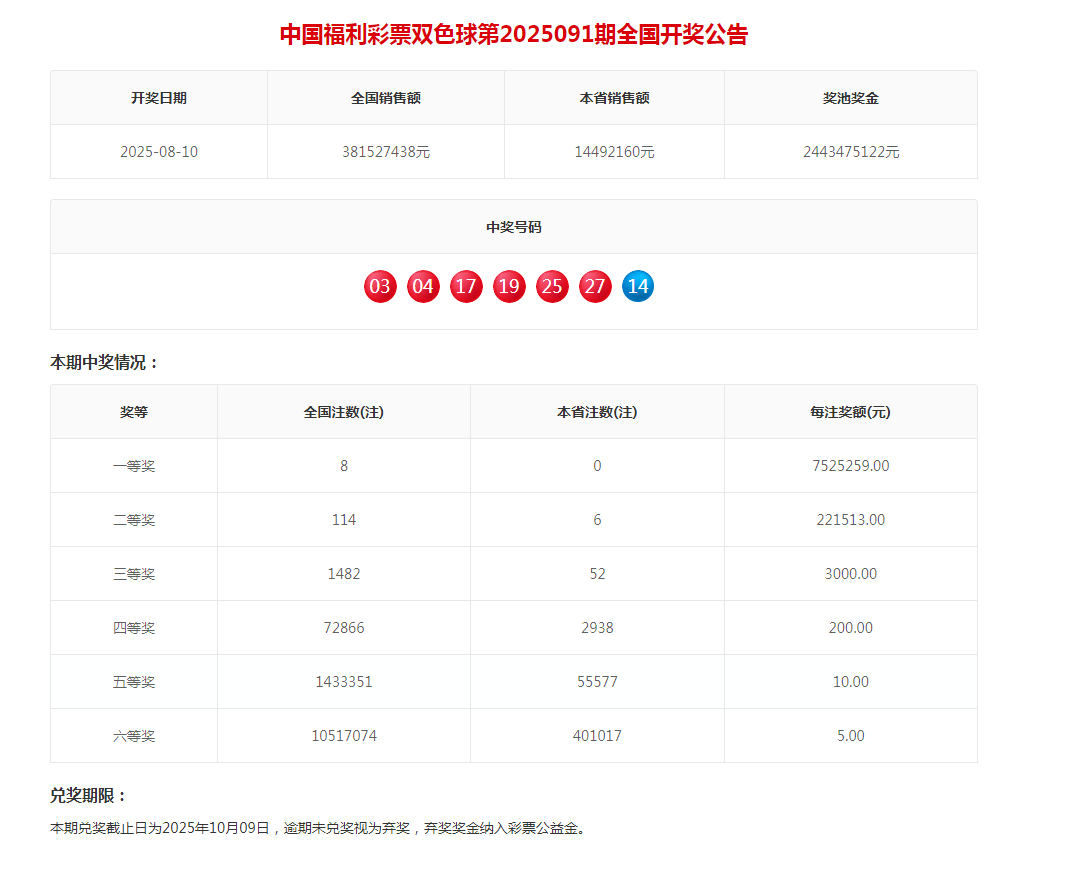Screen dimensions: 1071x886
Task: Click the 五等奖 row label
Action: pos(134,682)
